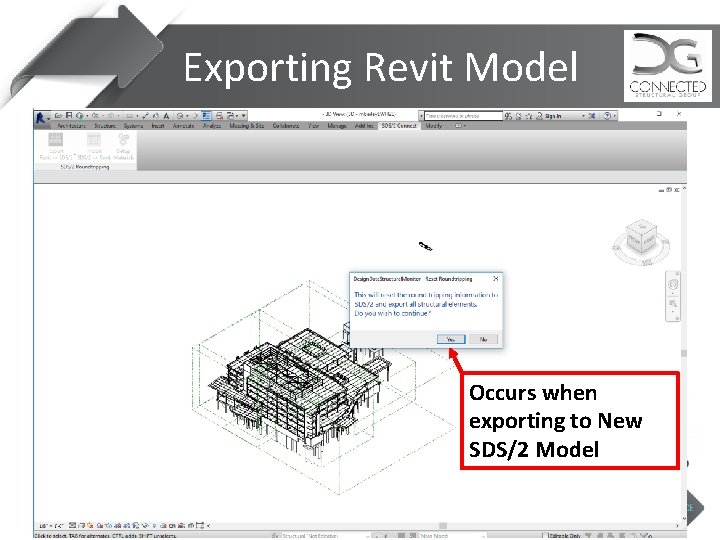The width and height of the screenshot is (720, 540).
Task: Click the Undo arrow in quick access toolbar
Action: pyautogui.click(x=95, y=116)
